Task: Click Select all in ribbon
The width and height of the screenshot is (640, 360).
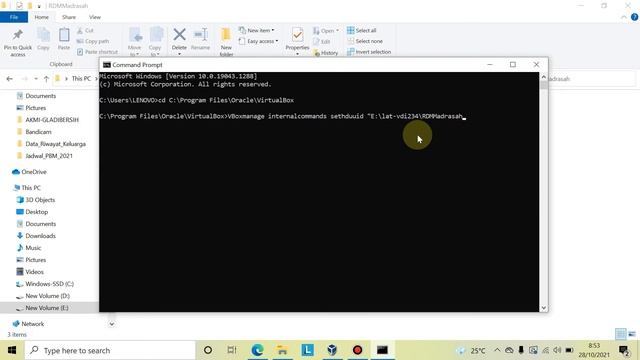Action: pyautogui.click(x=362, y=30)
